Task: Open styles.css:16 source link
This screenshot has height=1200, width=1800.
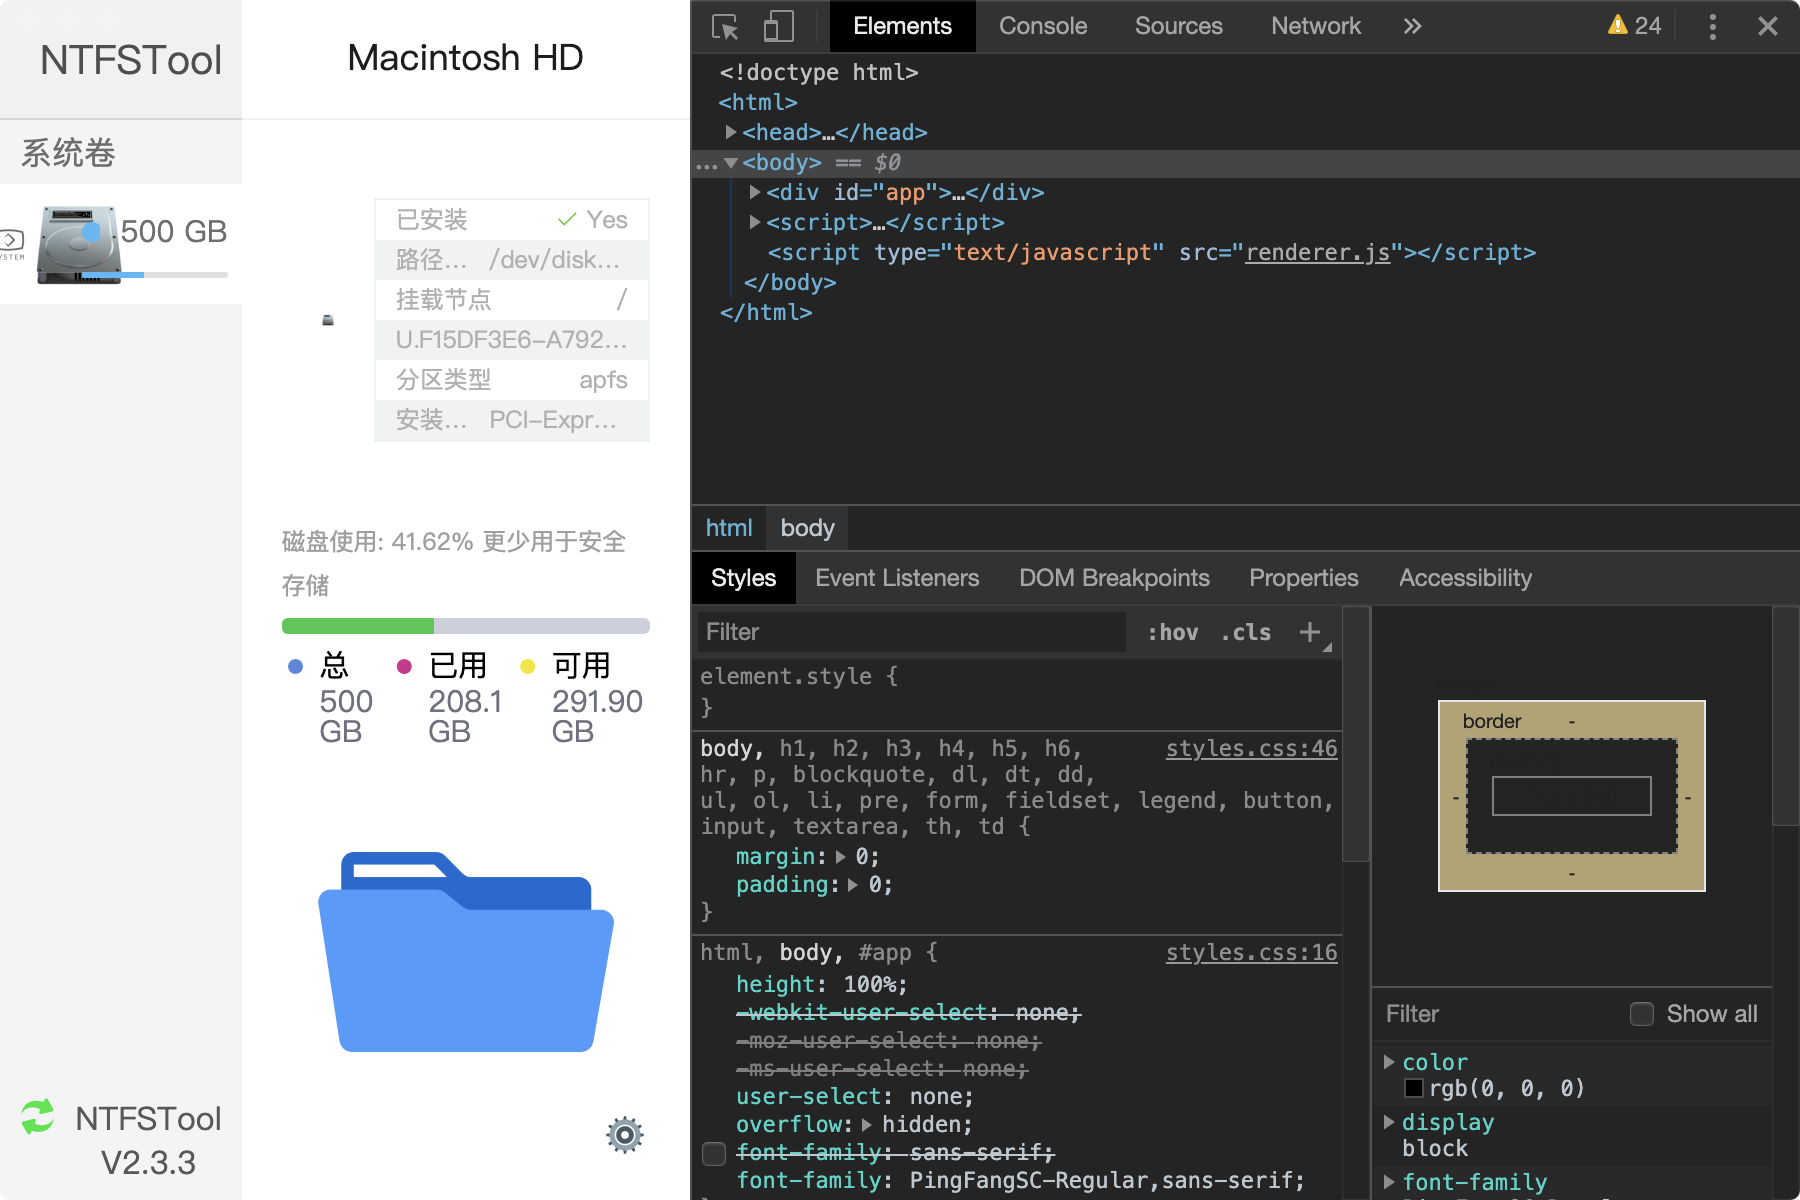Action: click(1251, 952)
